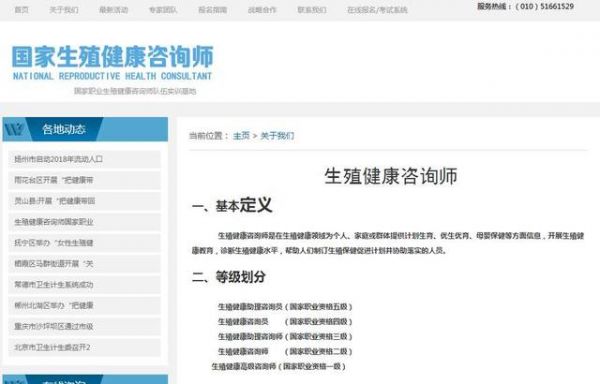This screenshot has width=600, height=384.
Task: Open news item 重庆市沙坪坝区通过市级
Action: click(85, 326)
